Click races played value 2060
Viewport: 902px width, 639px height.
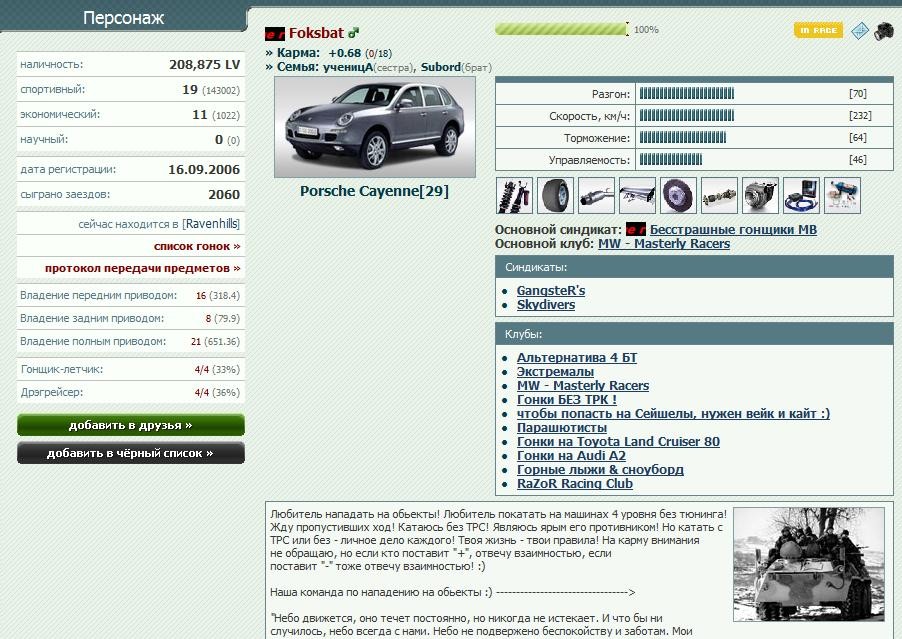224,195
